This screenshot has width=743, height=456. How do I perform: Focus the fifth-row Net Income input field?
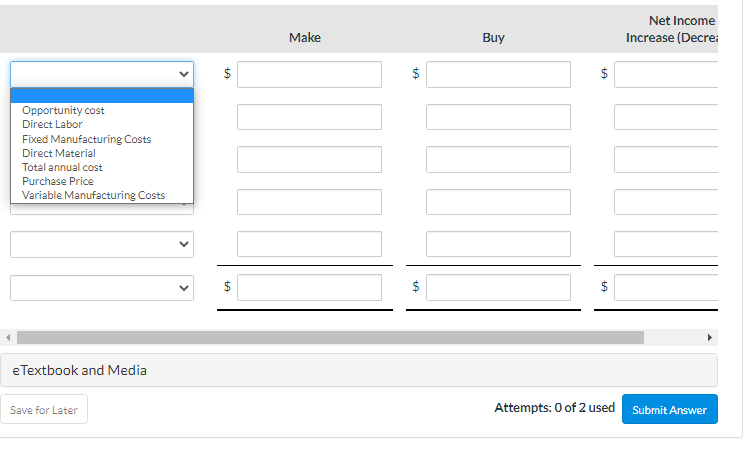coord(666,244)
